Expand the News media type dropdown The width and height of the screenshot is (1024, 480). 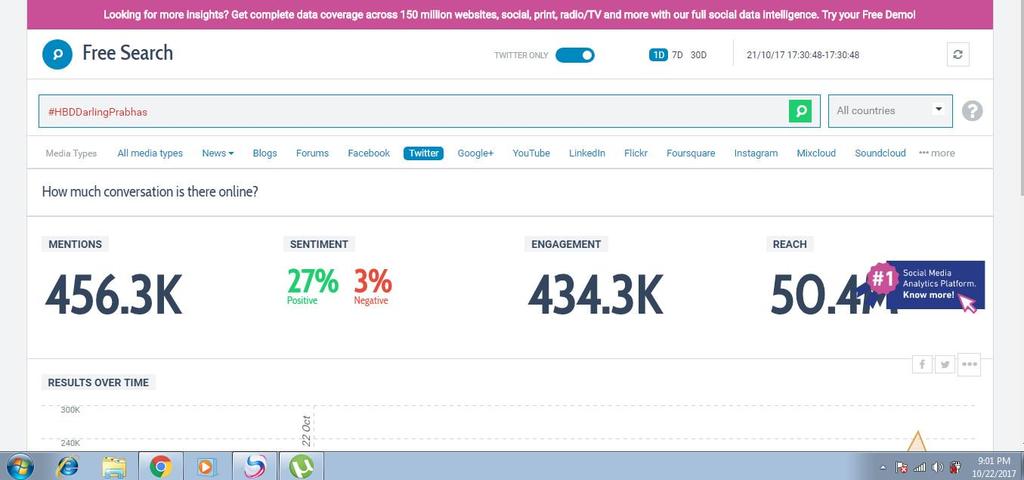[217, 153]
